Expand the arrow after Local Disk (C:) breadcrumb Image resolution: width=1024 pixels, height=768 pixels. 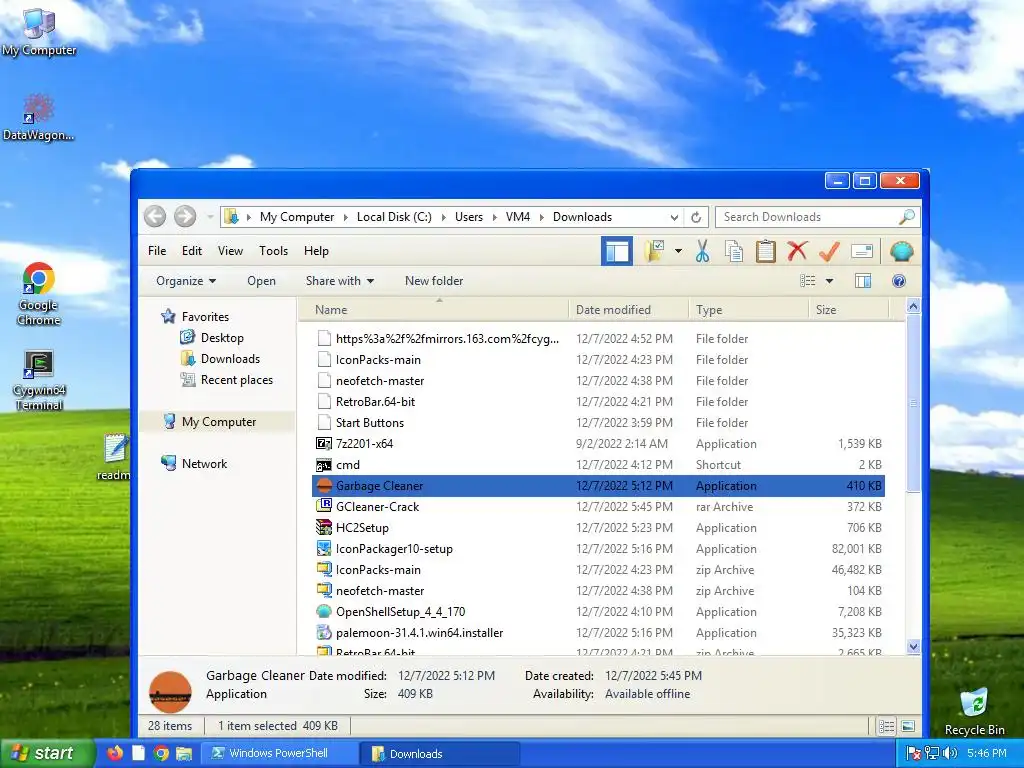point(443,217)
